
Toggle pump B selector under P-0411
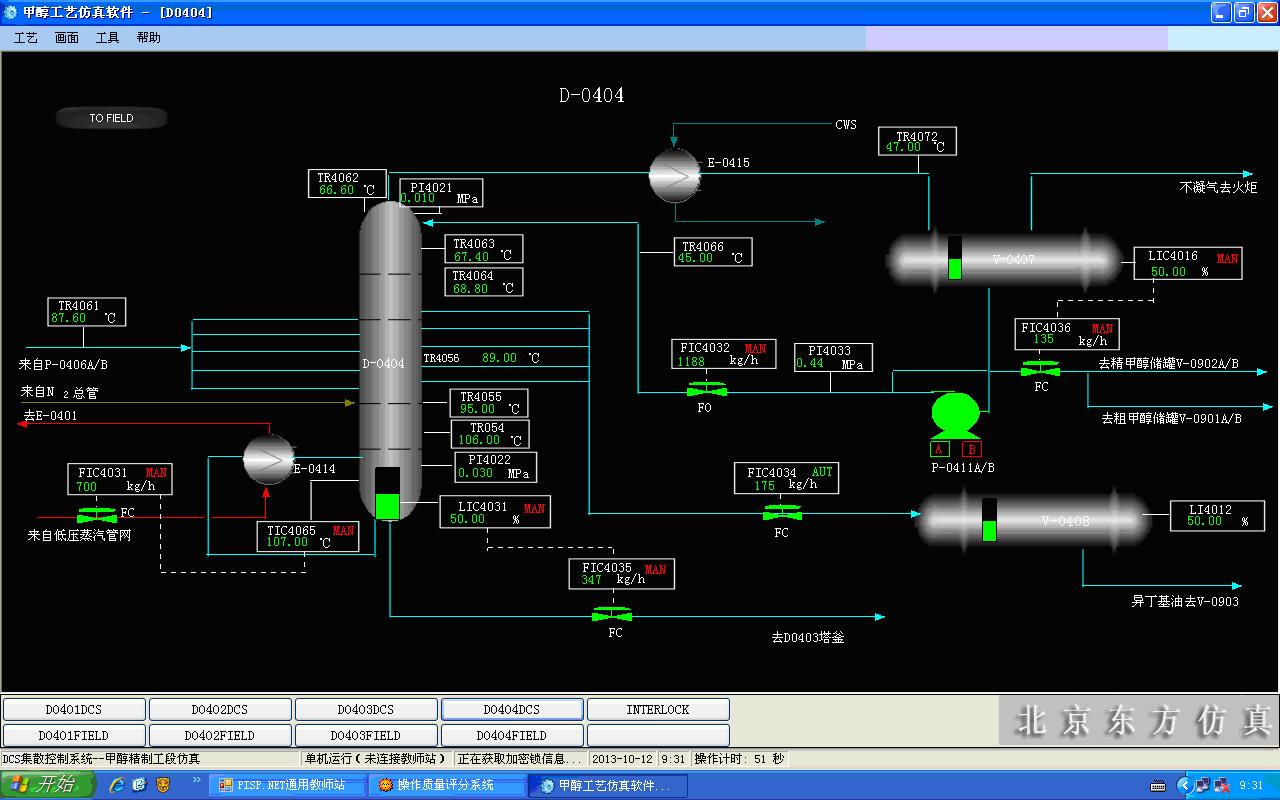pyautogui.click(x=971, y=449)
